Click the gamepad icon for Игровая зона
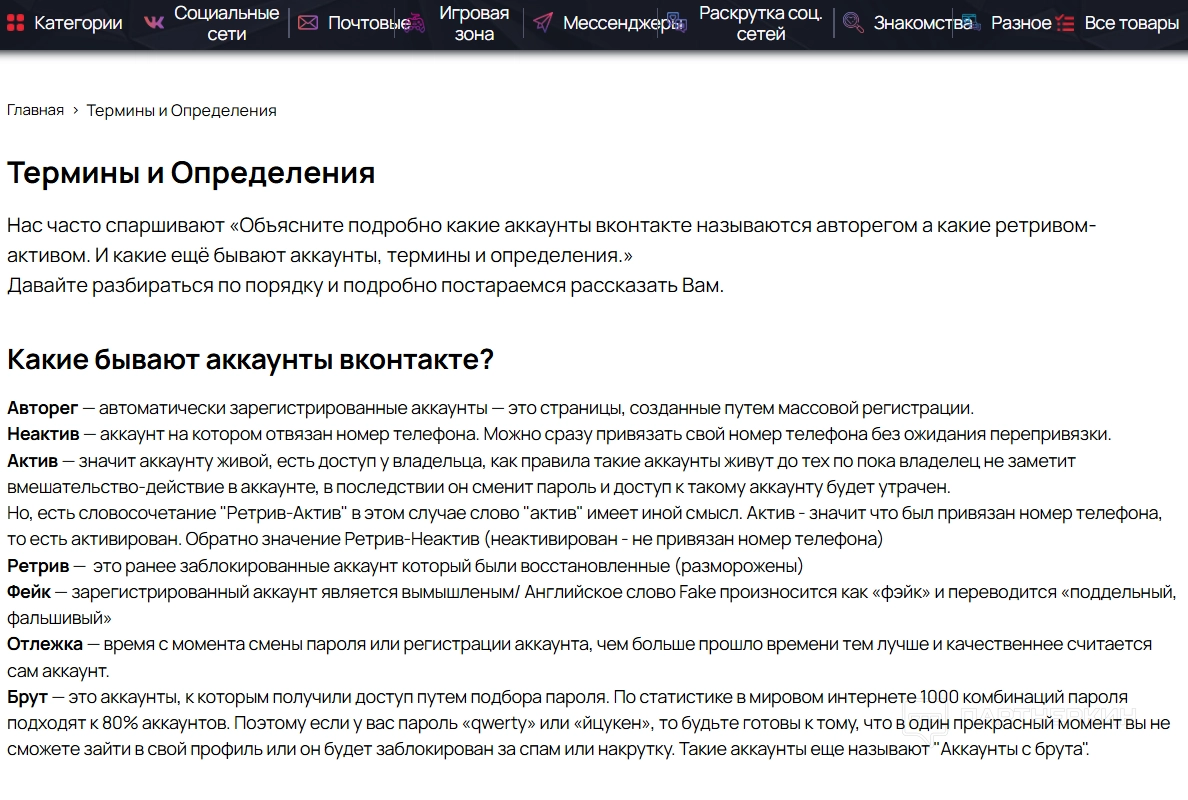 coord(416,23)
